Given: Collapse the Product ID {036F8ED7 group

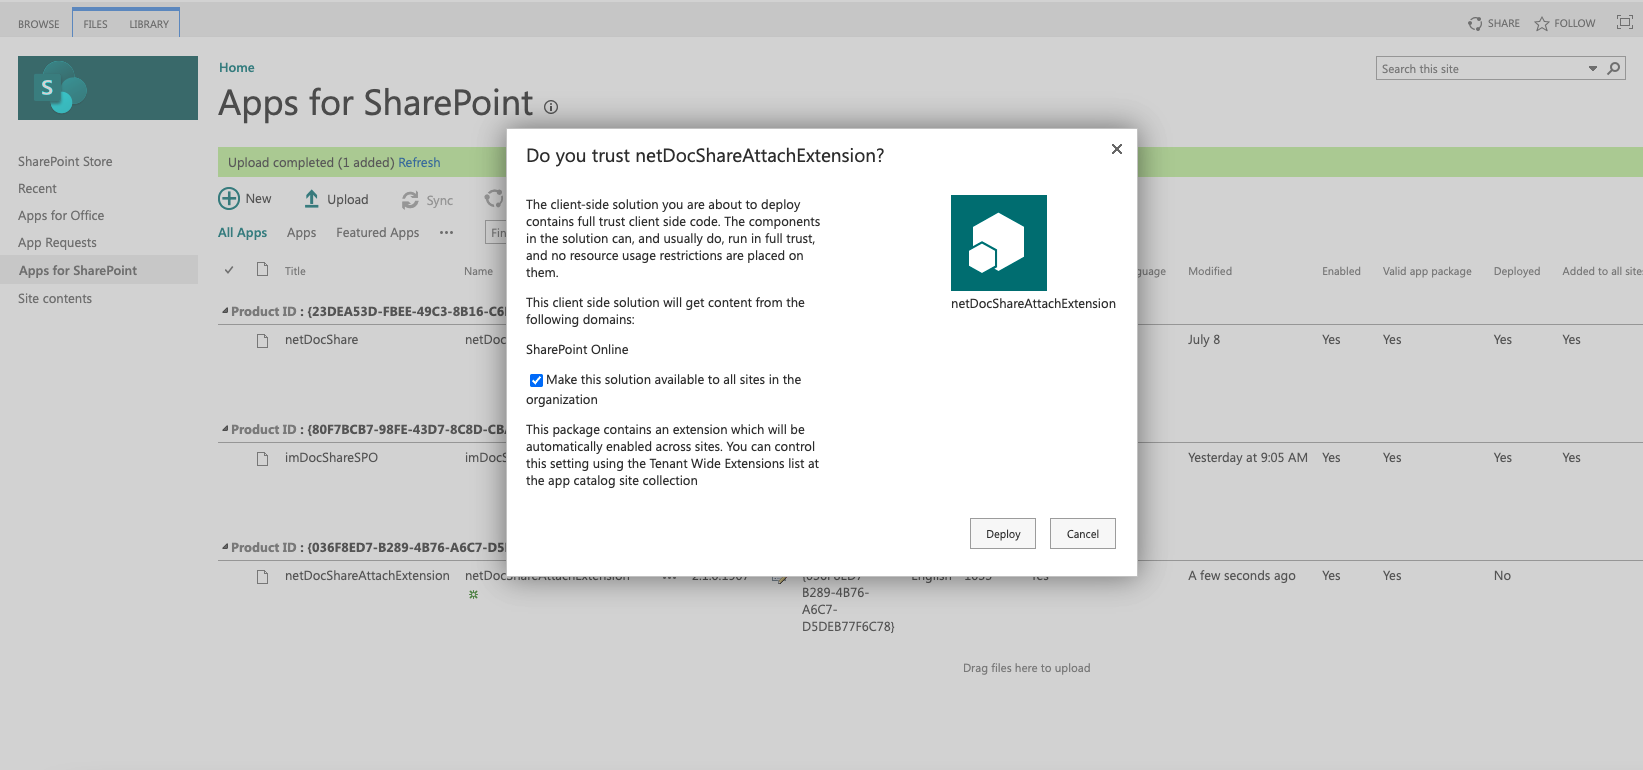Looking at the screenshot, I should click(x=225, y=547).
